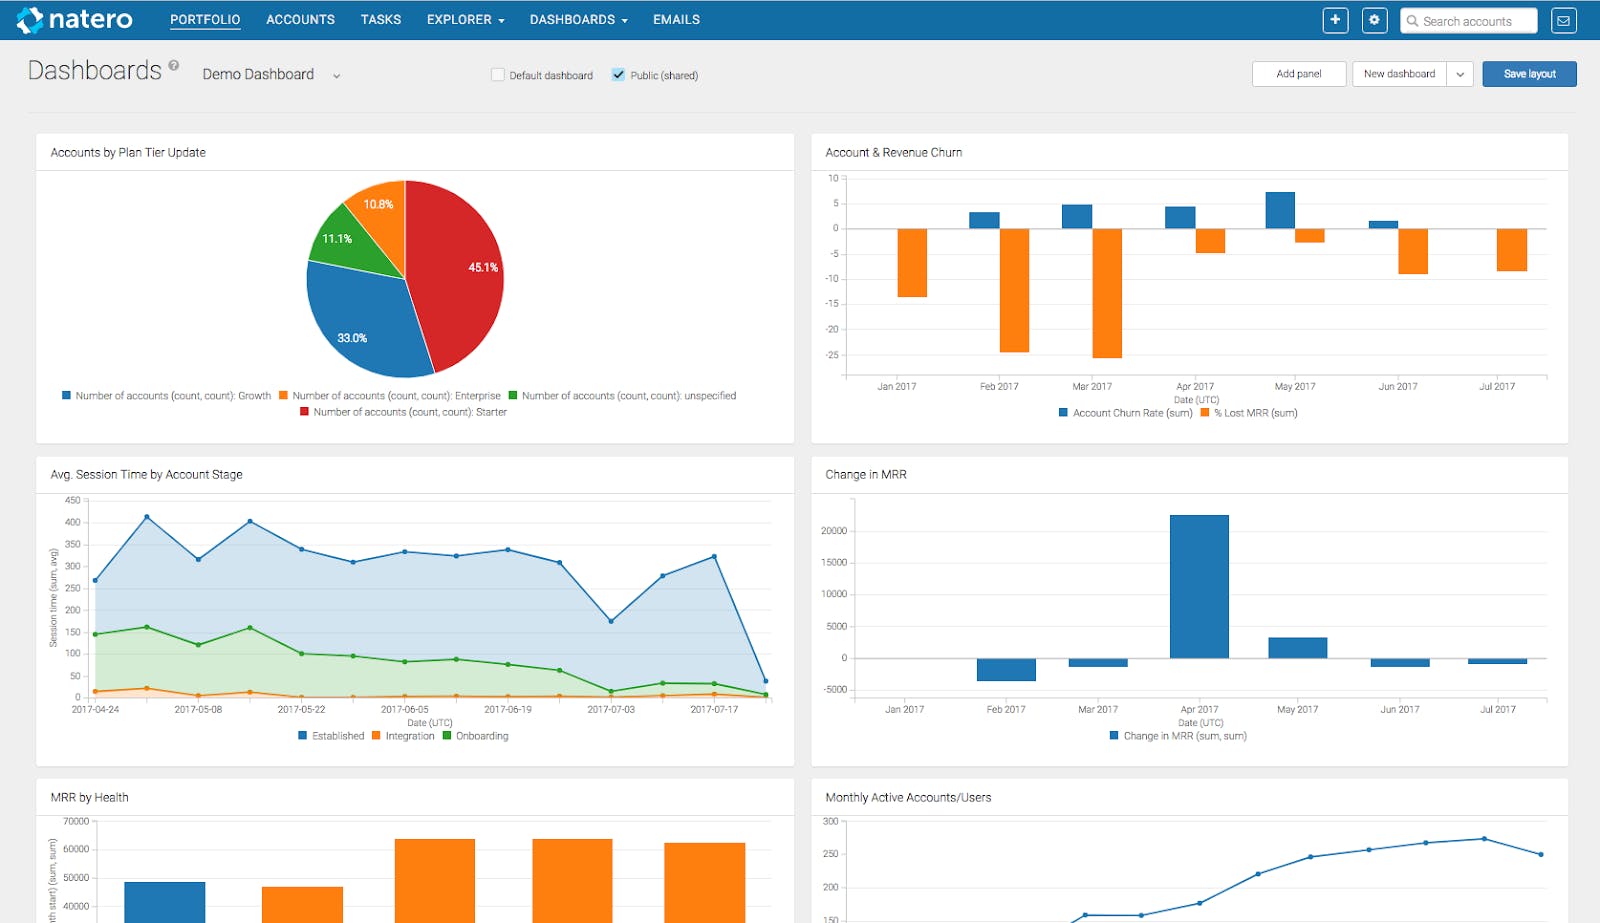The image size is (1600, 923).
Task: Click the May 2017 blue churn rate bar
Action: 1280,210
